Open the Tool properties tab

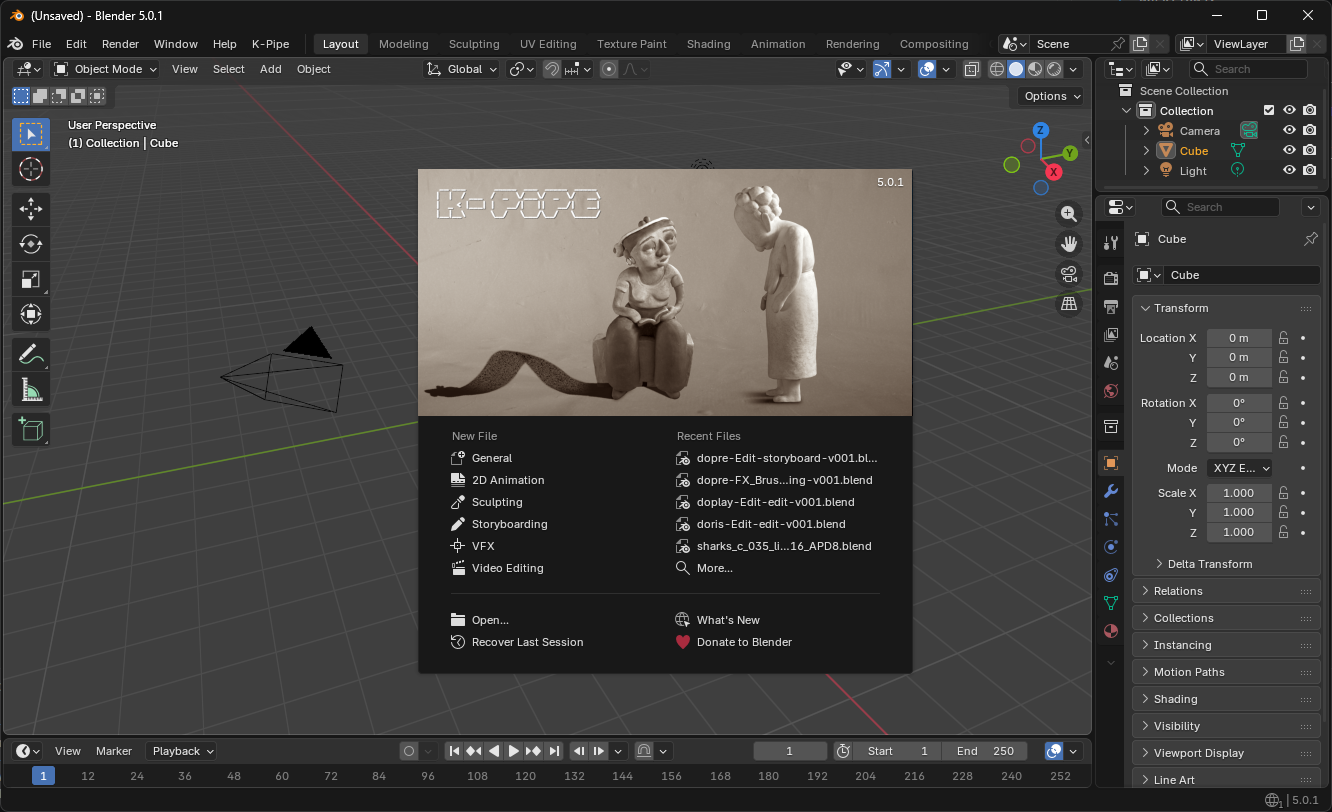click(1110, 243)
